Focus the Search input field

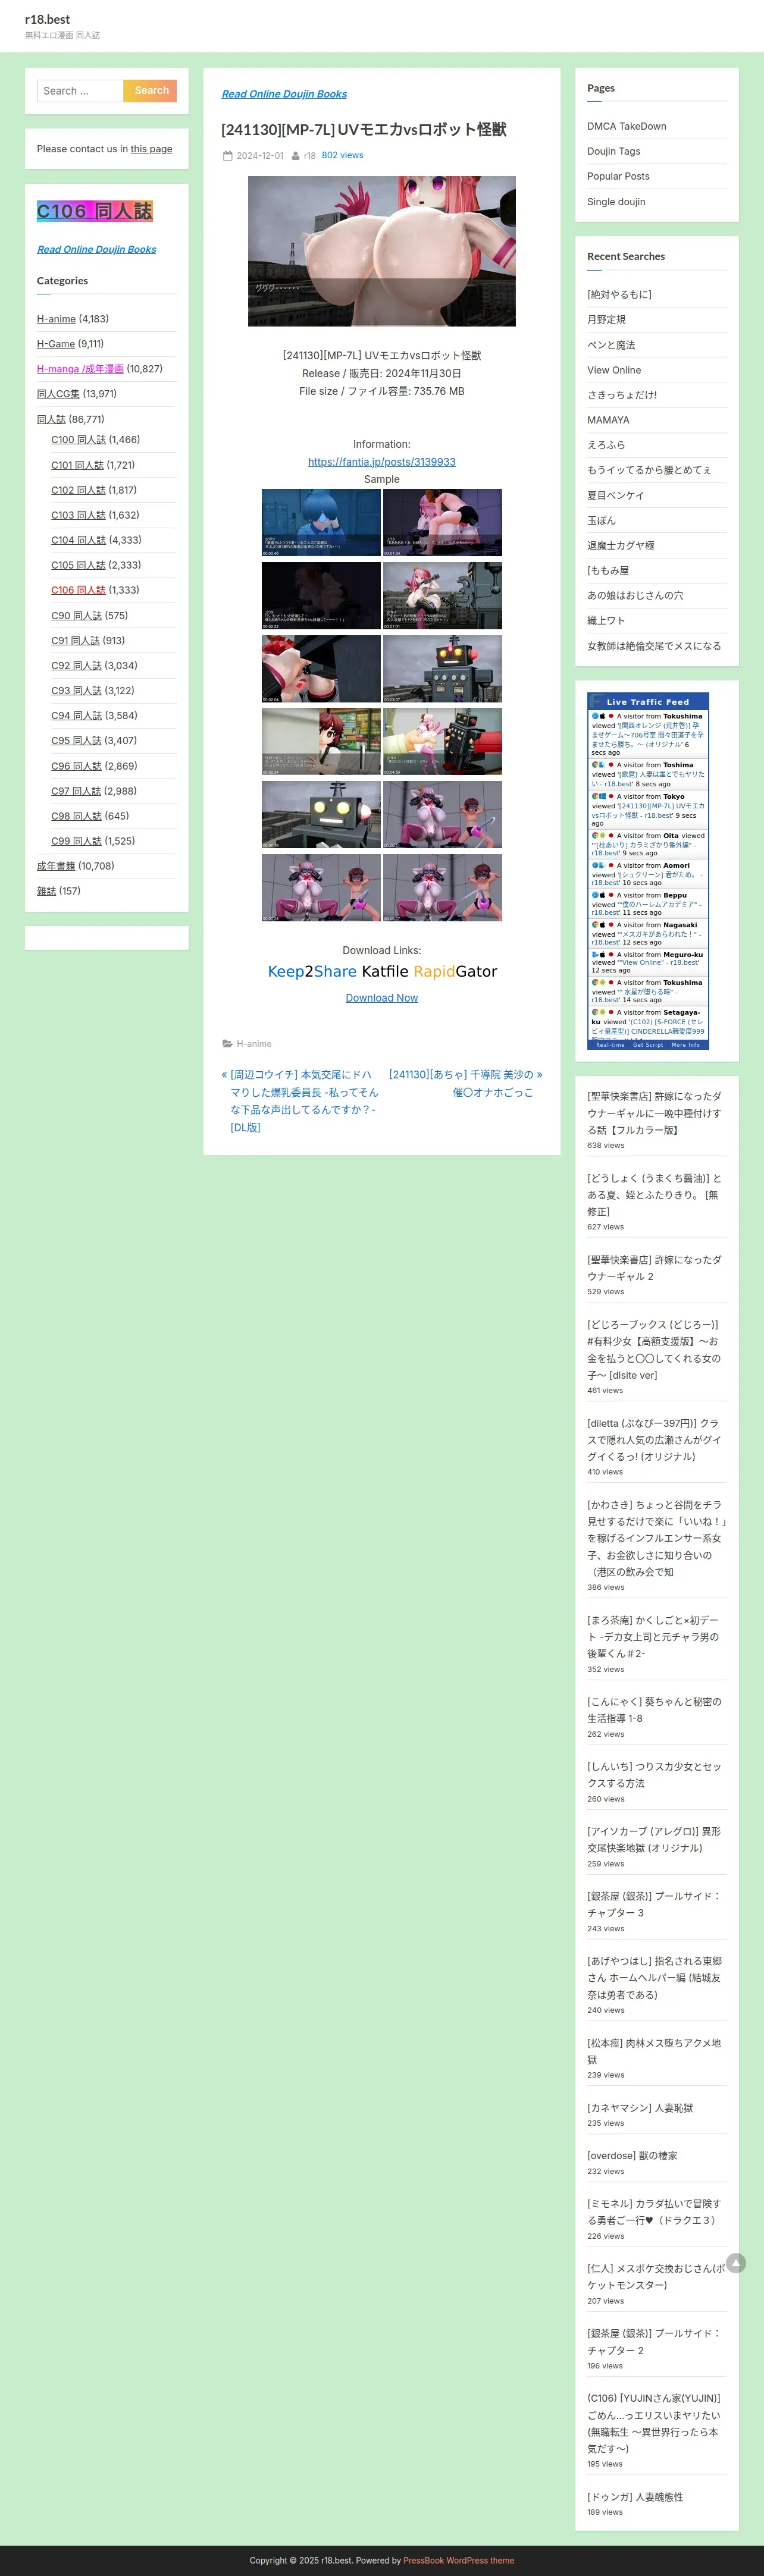tap(80, 91)
